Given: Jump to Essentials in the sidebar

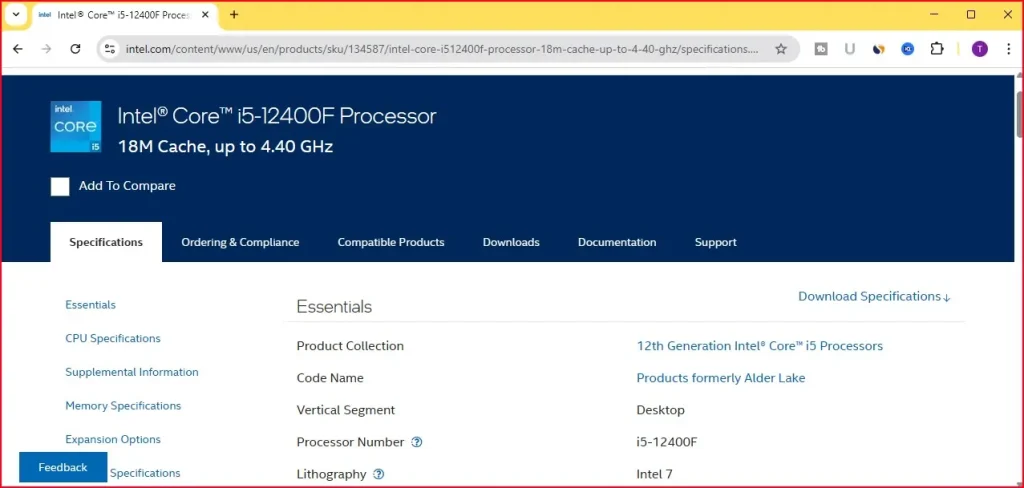Looking at the screenshot, I should click(90, 305).
